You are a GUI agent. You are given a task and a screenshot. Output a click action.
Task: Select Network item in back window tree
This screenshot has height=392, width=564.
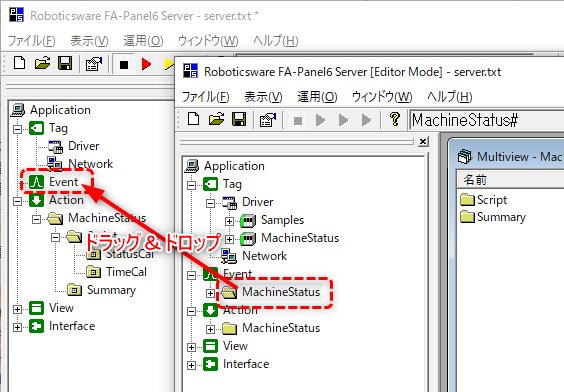pyautogui.click(x=90, y=164)
